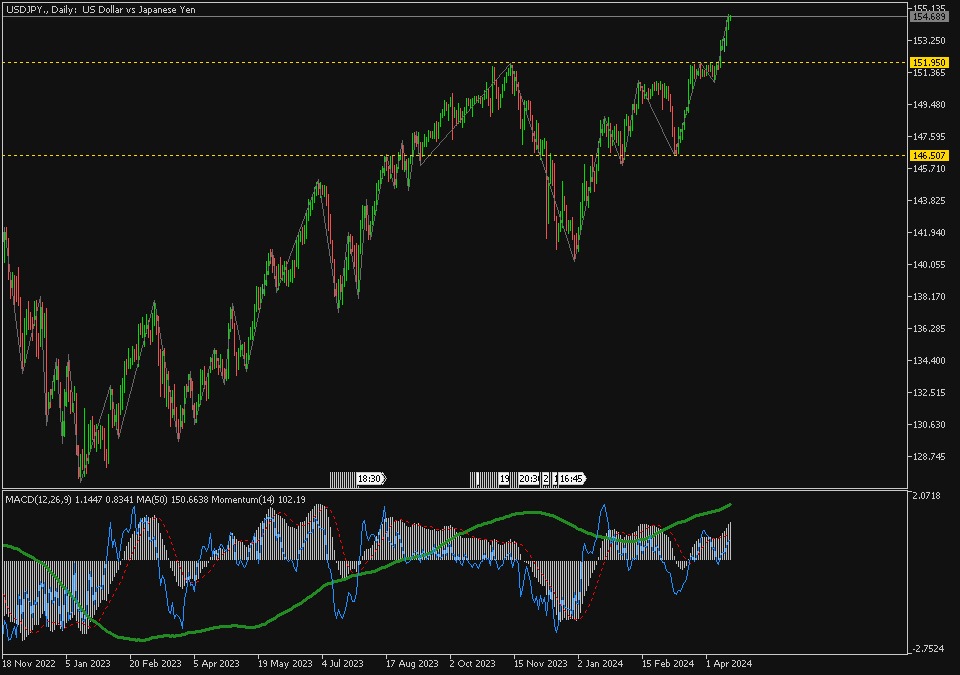The width and height of the screenshot is (960, 675).
Task: Click the 'MA(50) 150.6638' label in indicator window
Action: point(172,500)
